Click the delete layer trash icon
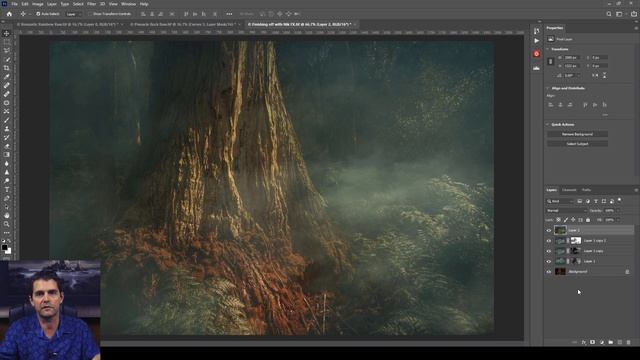 [629, 342]
